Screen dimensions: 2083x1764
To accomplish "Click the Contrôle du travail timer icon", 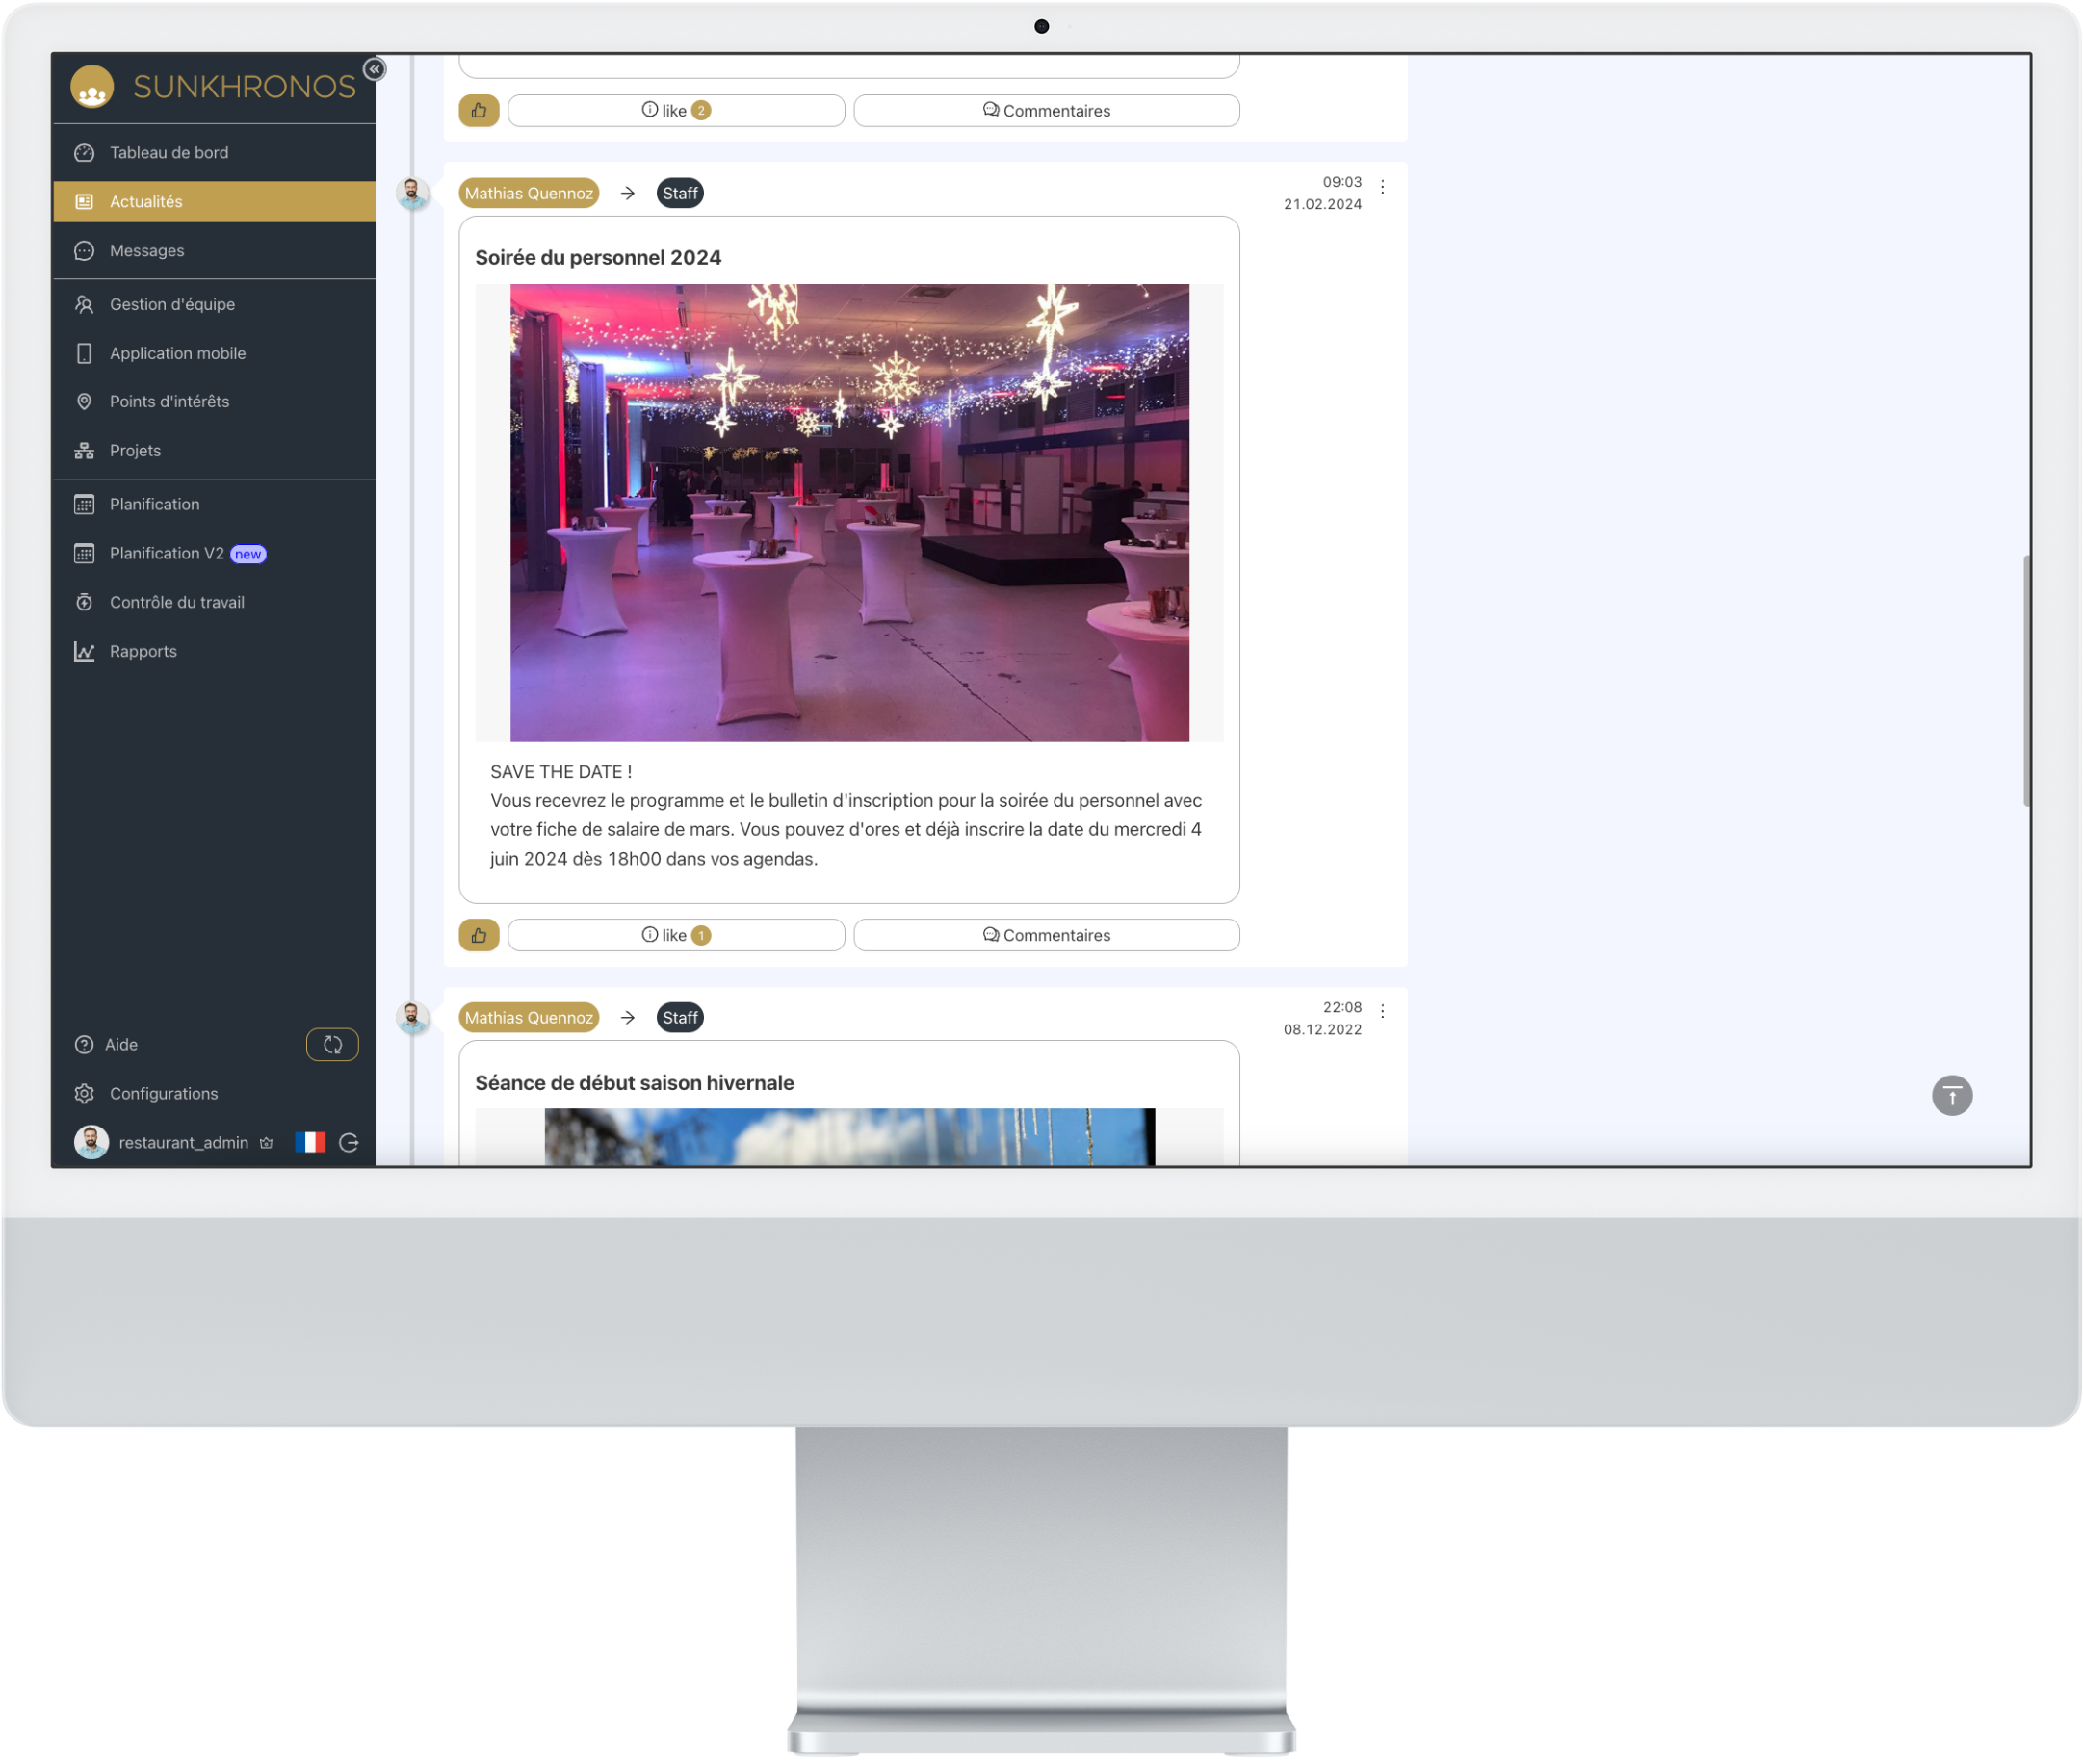I will click(84, 603).
